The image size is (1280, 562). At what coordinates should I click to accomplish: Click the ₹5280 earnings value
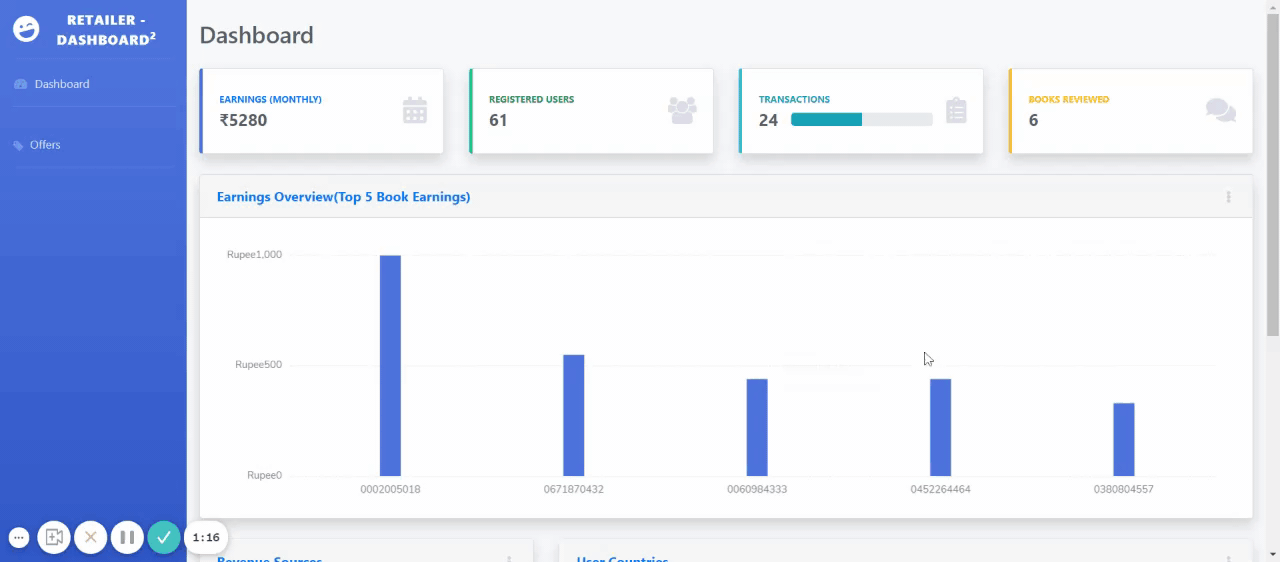click(243, 120)
